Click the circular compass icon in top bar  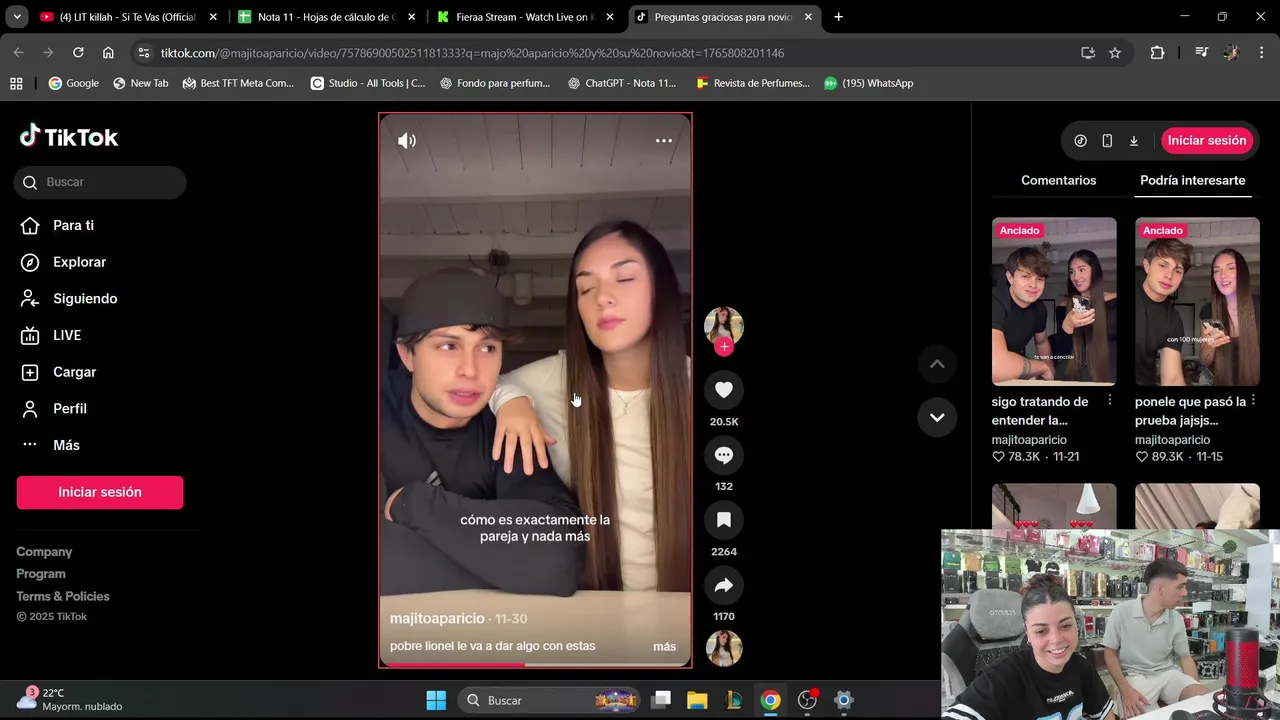[1080, 141]
